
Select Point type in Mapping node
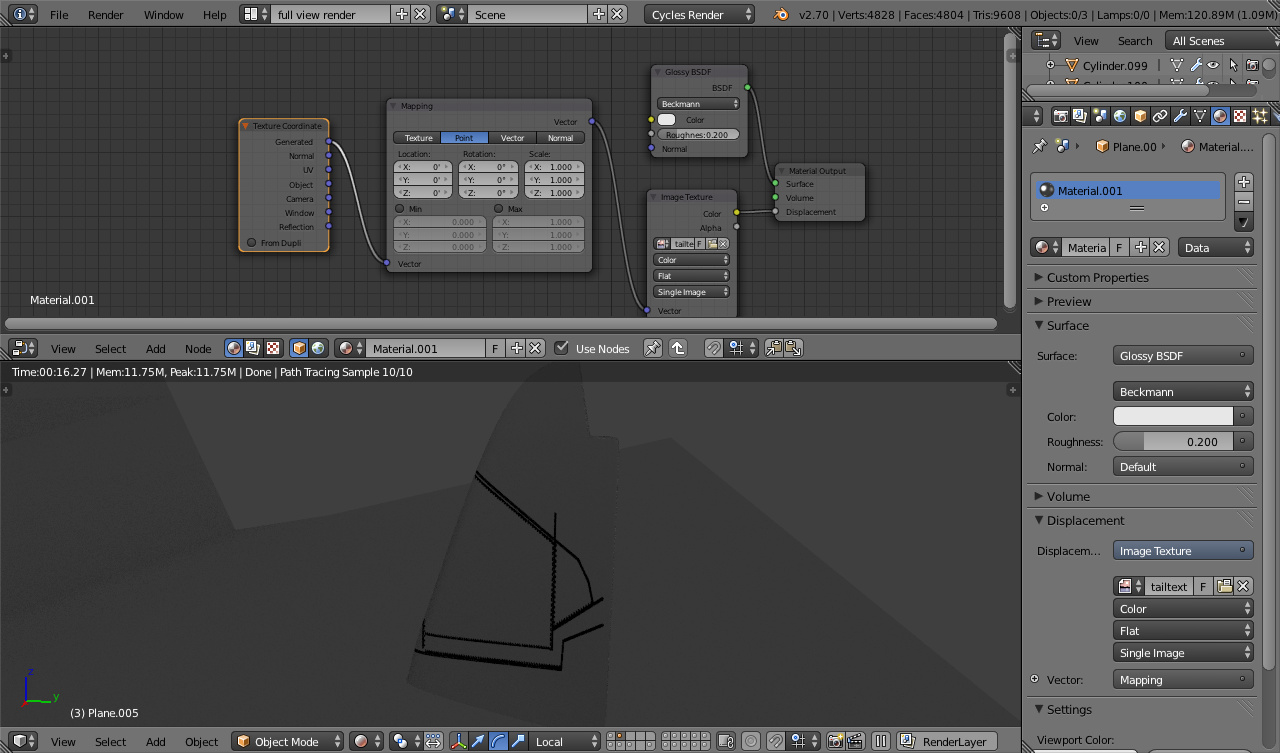(464, 138)
